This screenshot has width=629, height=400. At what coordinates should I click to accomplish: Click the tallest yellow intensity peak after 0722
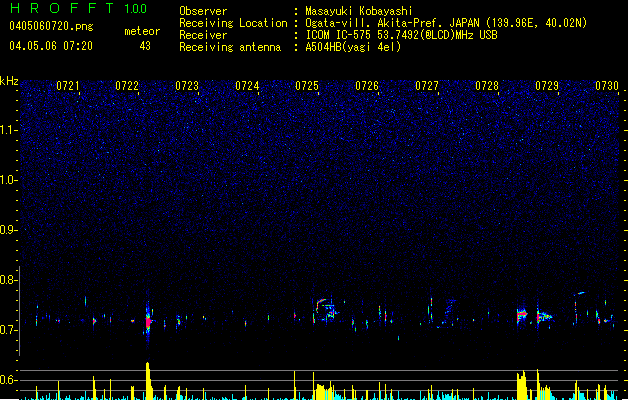[148, 380]
